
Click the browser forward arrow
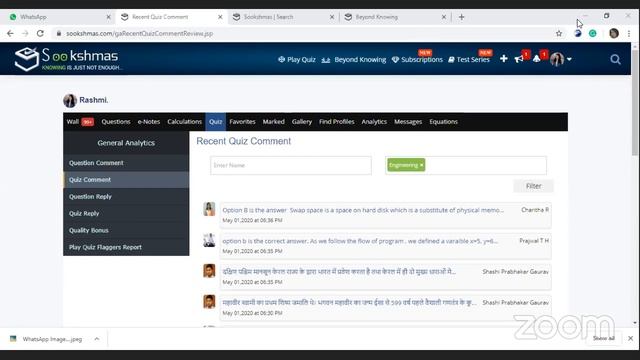[x=25, y=33]
